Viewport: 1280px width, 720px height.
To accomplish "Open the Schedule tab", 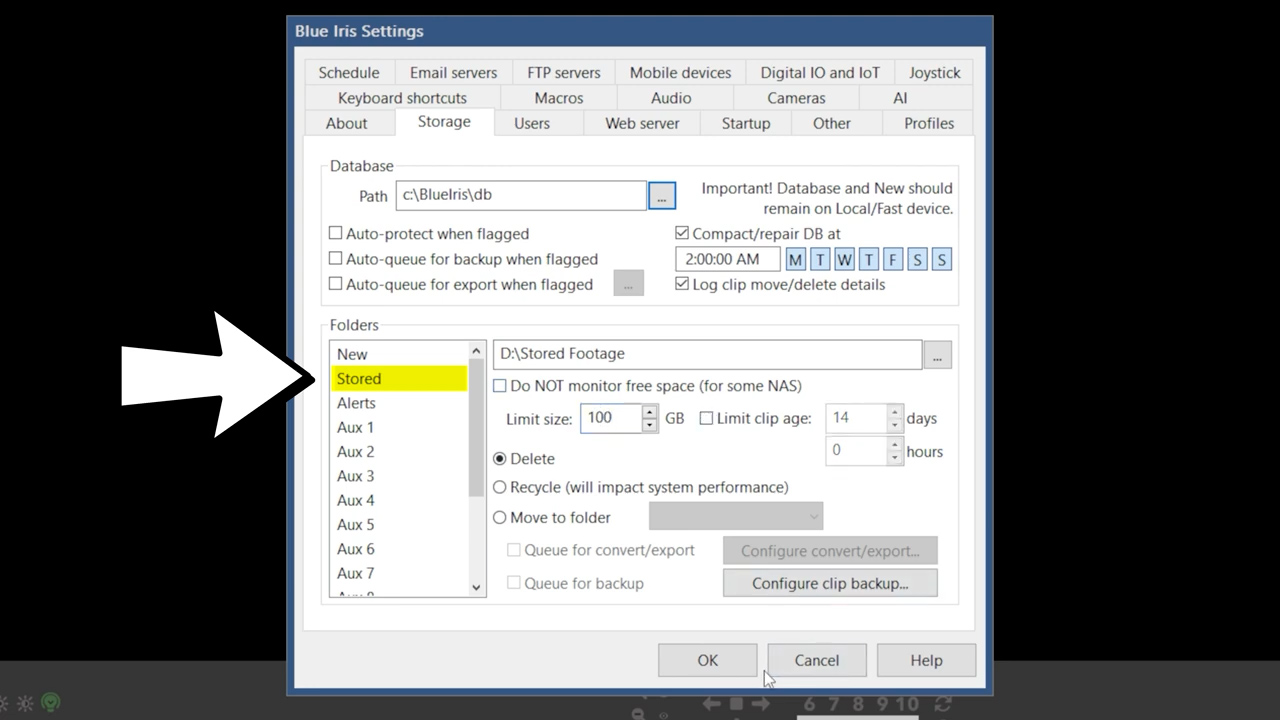I will pyautogui.click(x=349, y=72).
